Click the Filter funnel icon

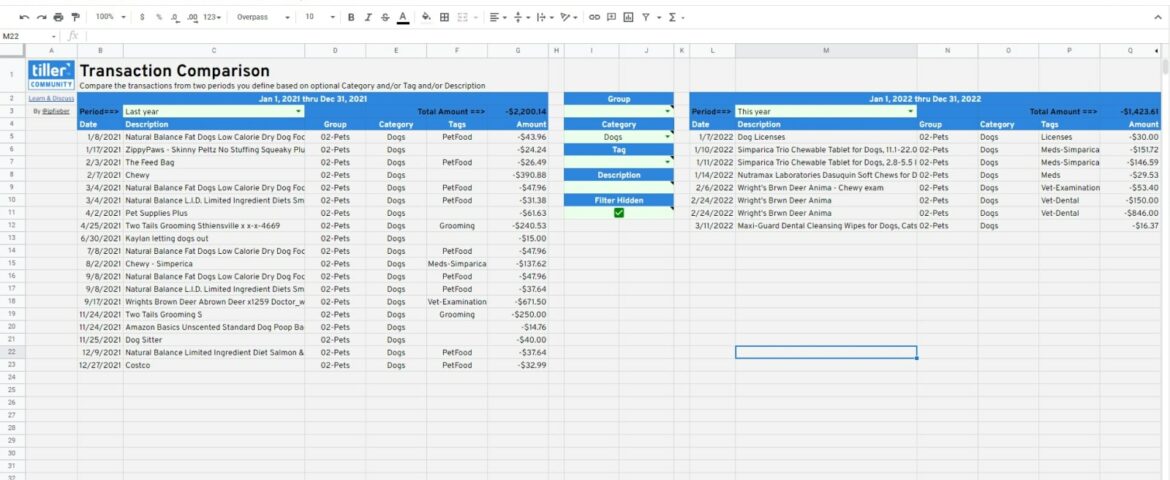tap(645, 16)
